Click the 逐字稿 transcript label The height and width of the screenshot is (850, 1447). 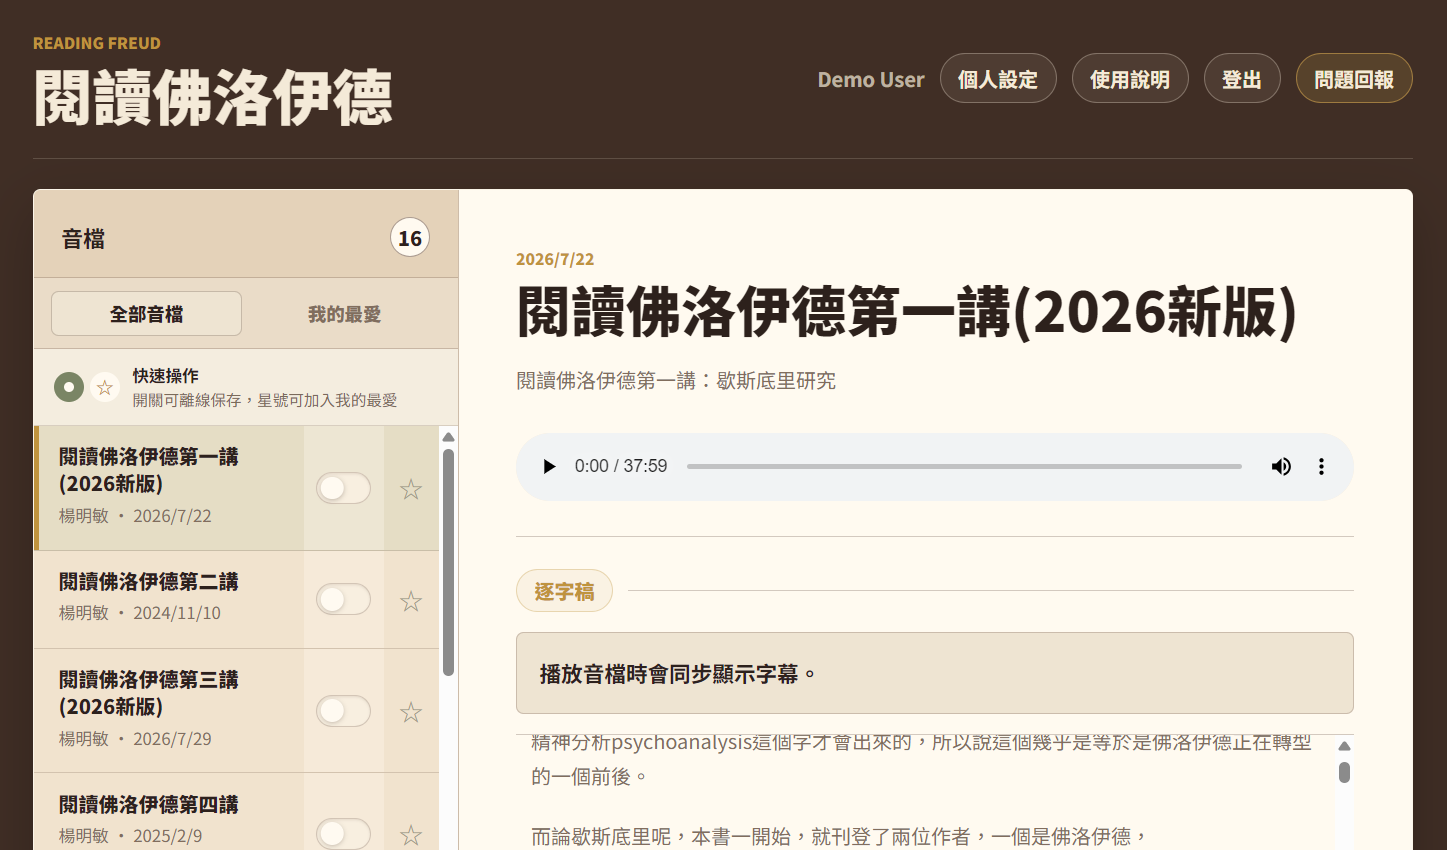564,591
